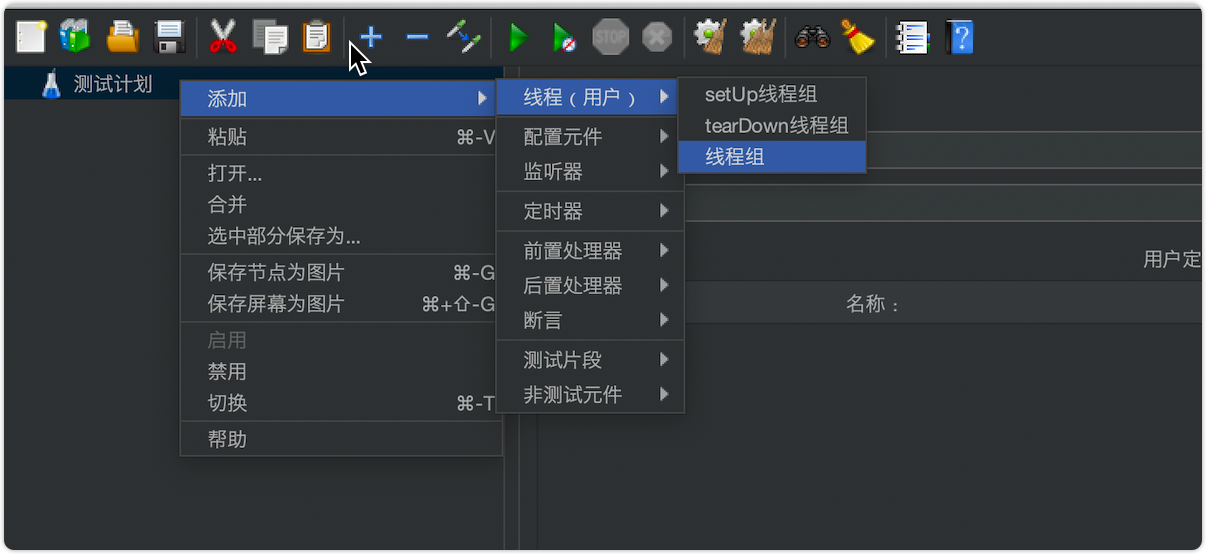
Task: Choose 切换 in context menu
Action: click(x=339, y=403)
